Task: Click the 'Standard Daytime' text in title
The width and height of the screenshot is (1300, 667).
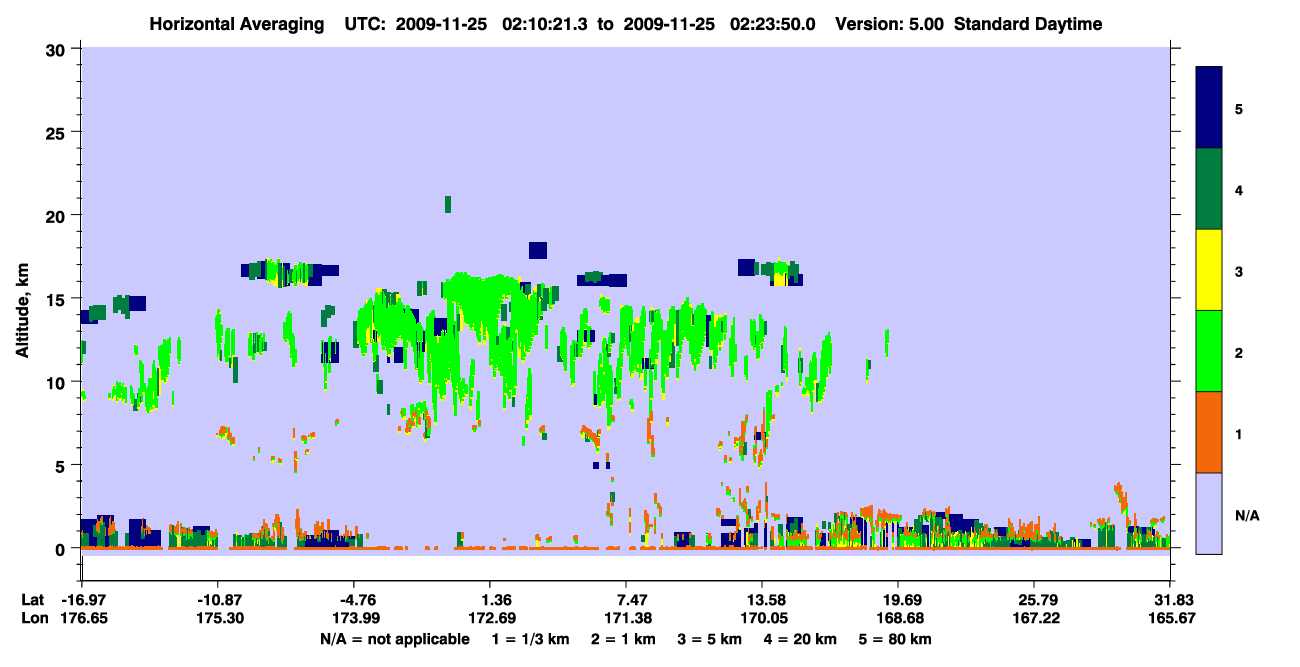Action: (1028, 24)
